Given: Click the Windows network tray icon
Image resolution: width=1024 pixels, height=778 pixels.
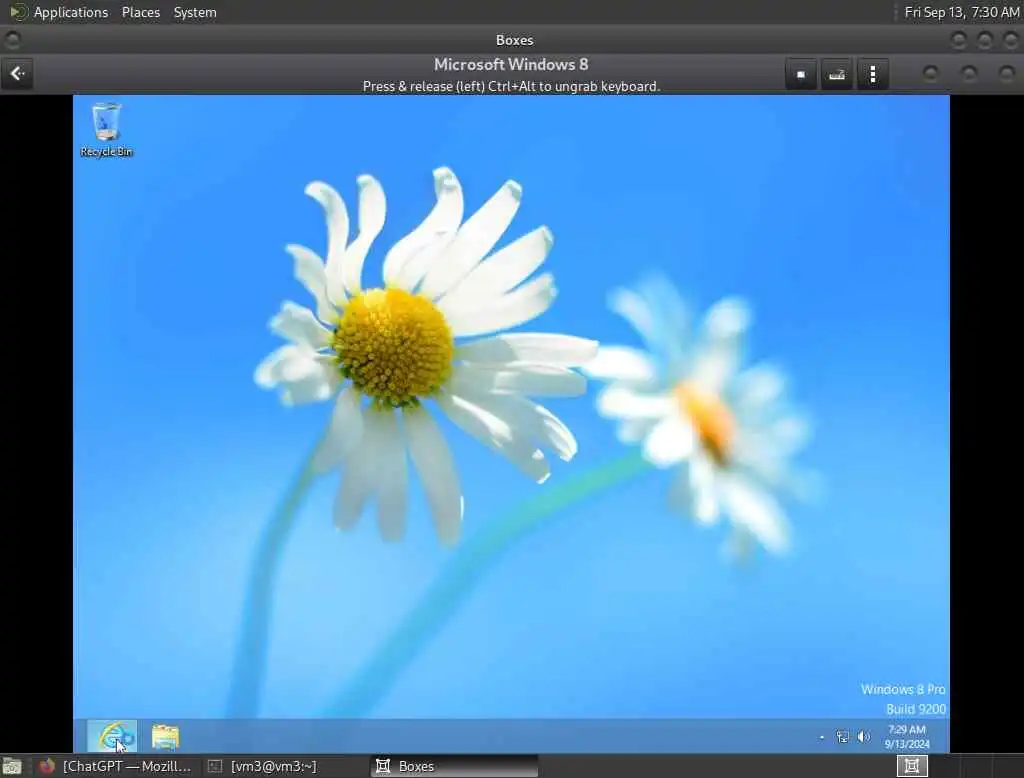Looking at the screenshot, I should pyautogui.click(x=842, y=737).
